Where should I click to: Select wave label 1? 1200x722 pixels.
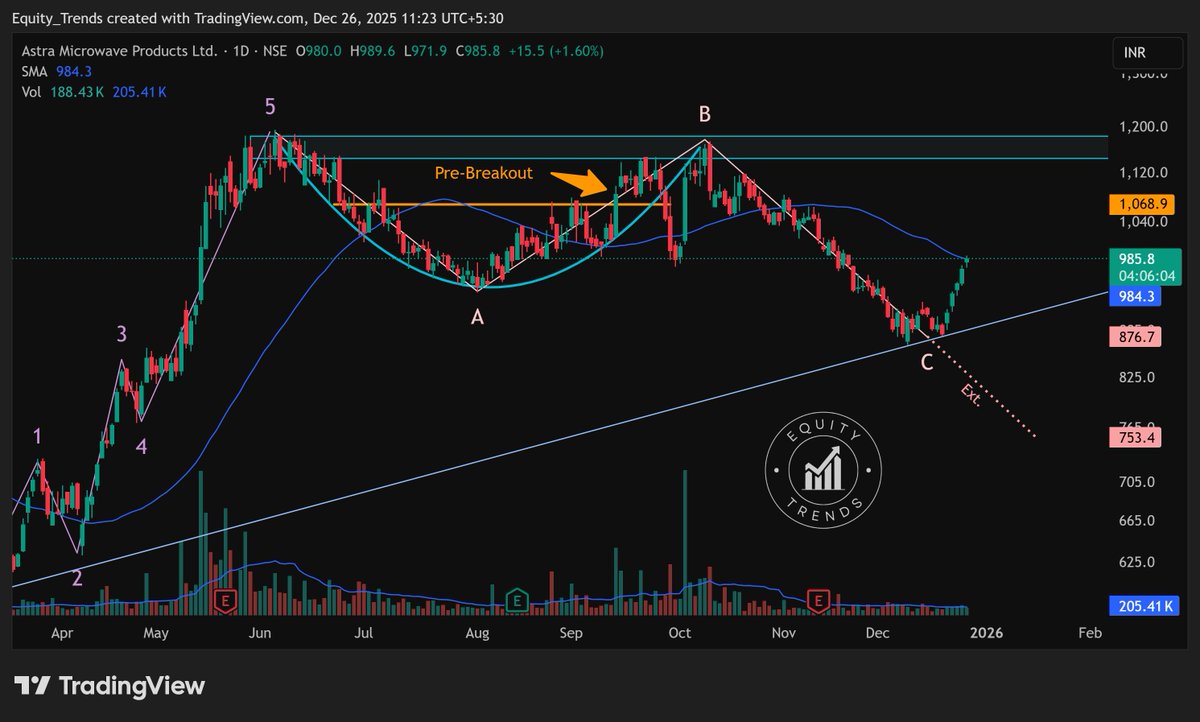37,436
